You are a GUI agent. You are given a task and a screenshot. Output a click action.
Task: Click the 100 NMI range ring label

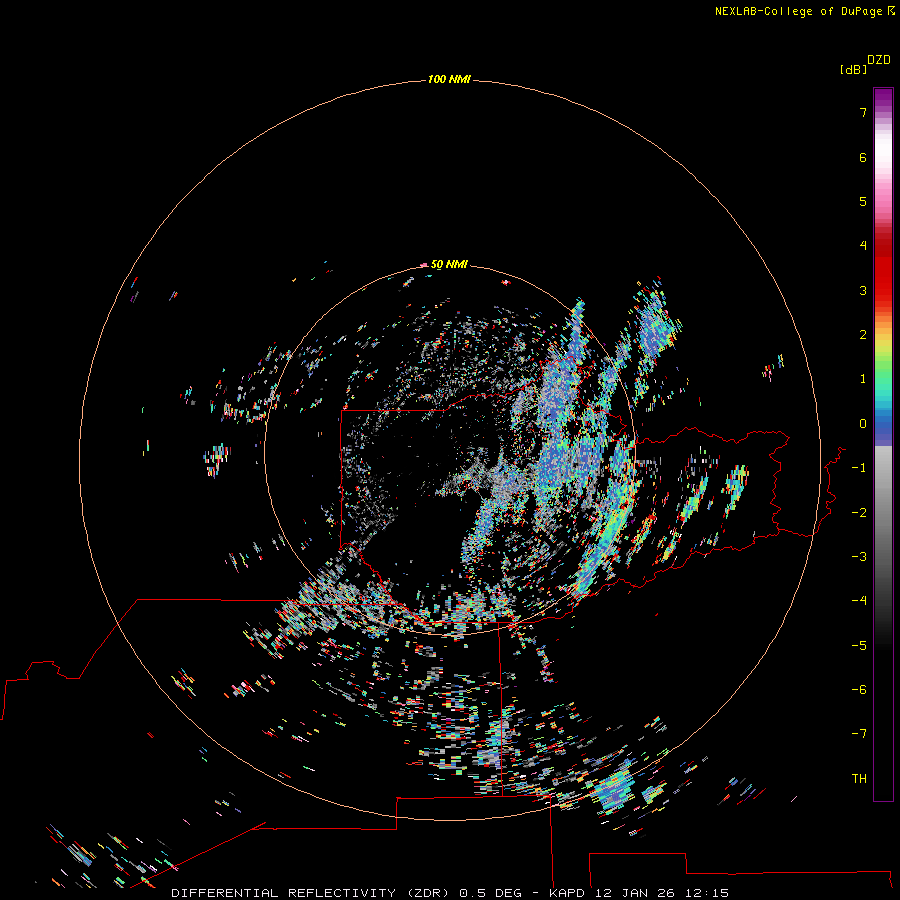click(449, 79)
